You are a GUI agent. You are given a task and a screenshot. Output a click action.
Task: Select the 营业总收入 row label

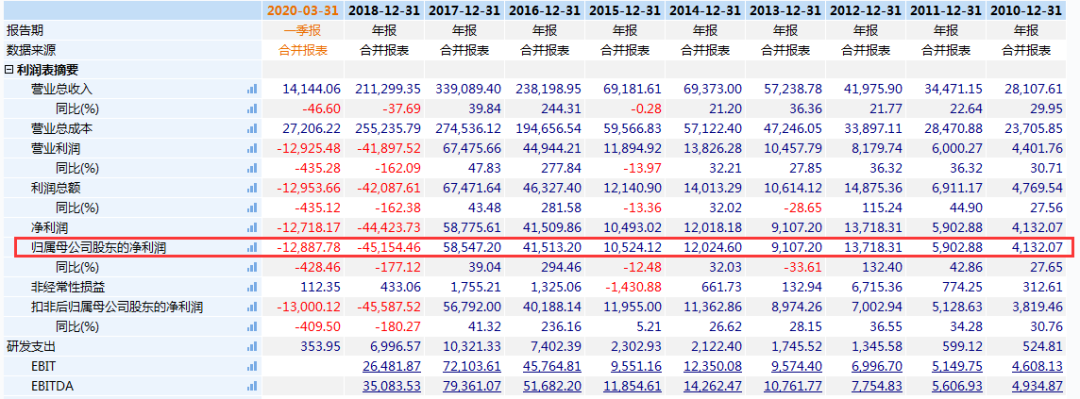click(61, 89)
